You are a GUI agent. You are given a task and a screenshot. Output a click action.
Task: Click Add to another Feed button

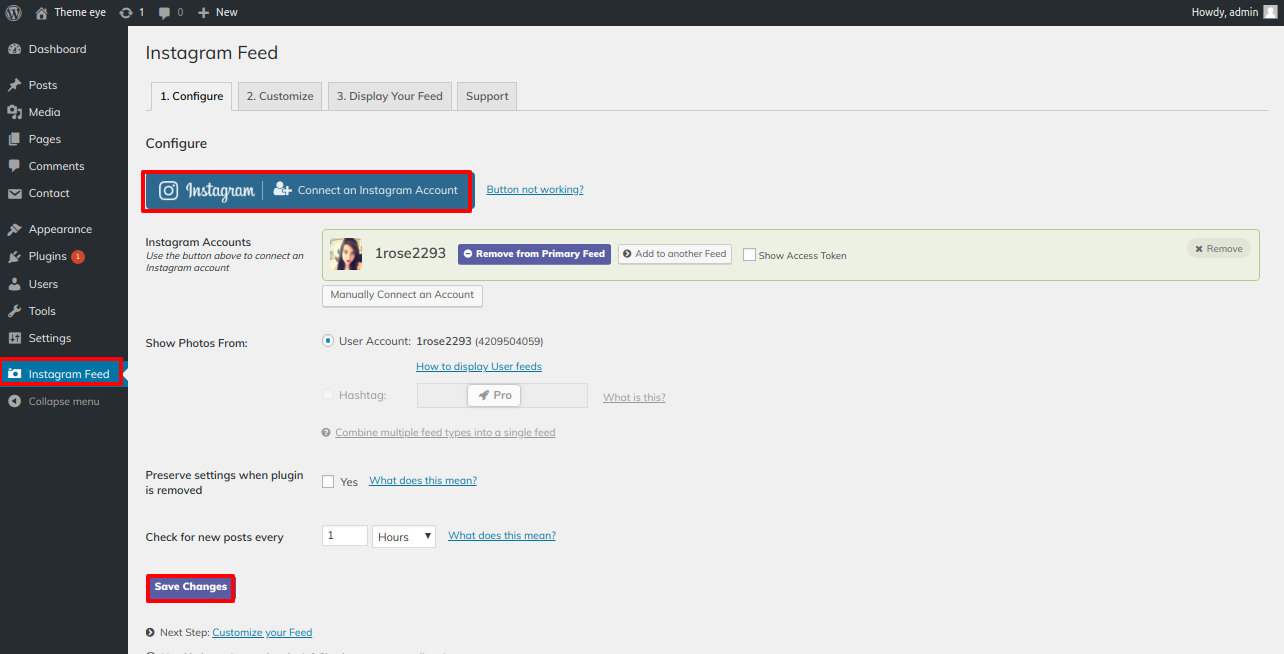point(675,254)
